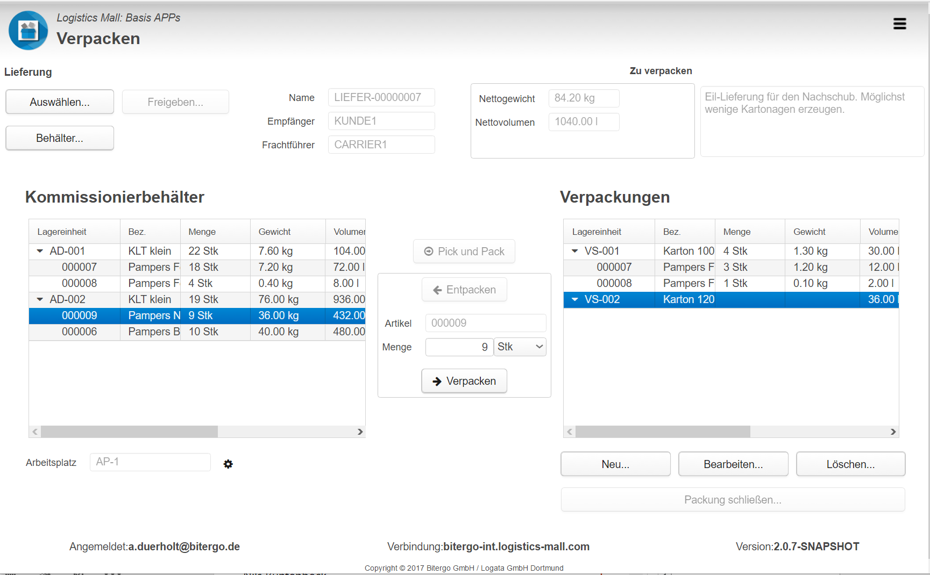930x575 pixels.
Task: Click the Arbeitsplatz field AP-1
Action: tap(150, 462)
